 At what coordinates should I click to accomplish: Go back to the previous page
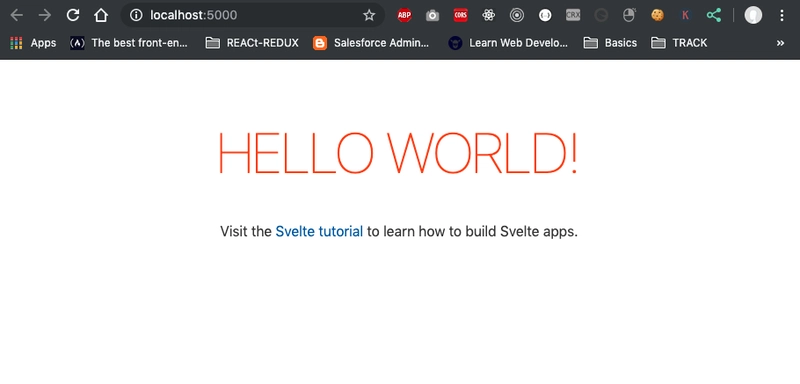tap(17, 15)
